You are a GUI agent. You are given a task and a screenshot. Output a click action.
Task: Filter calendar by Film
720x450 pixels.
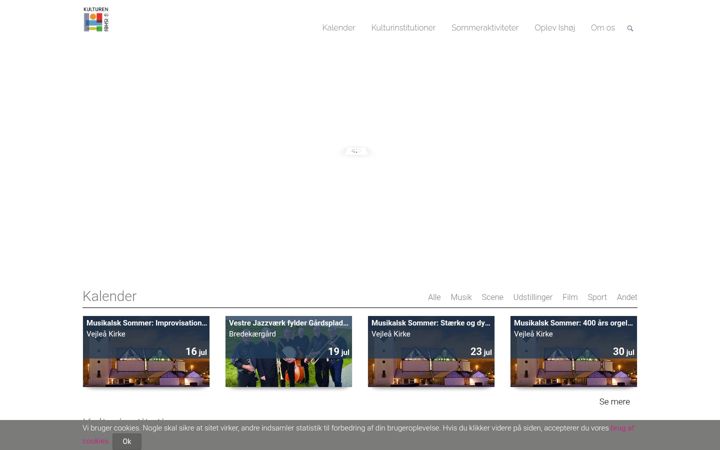570,297
